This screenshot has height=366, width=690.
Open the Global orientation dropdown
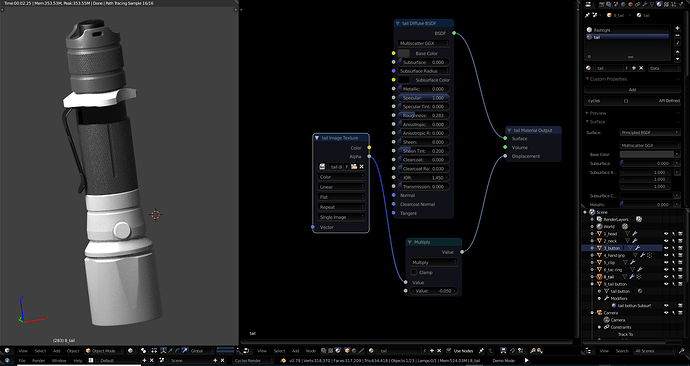pos(202,351)
